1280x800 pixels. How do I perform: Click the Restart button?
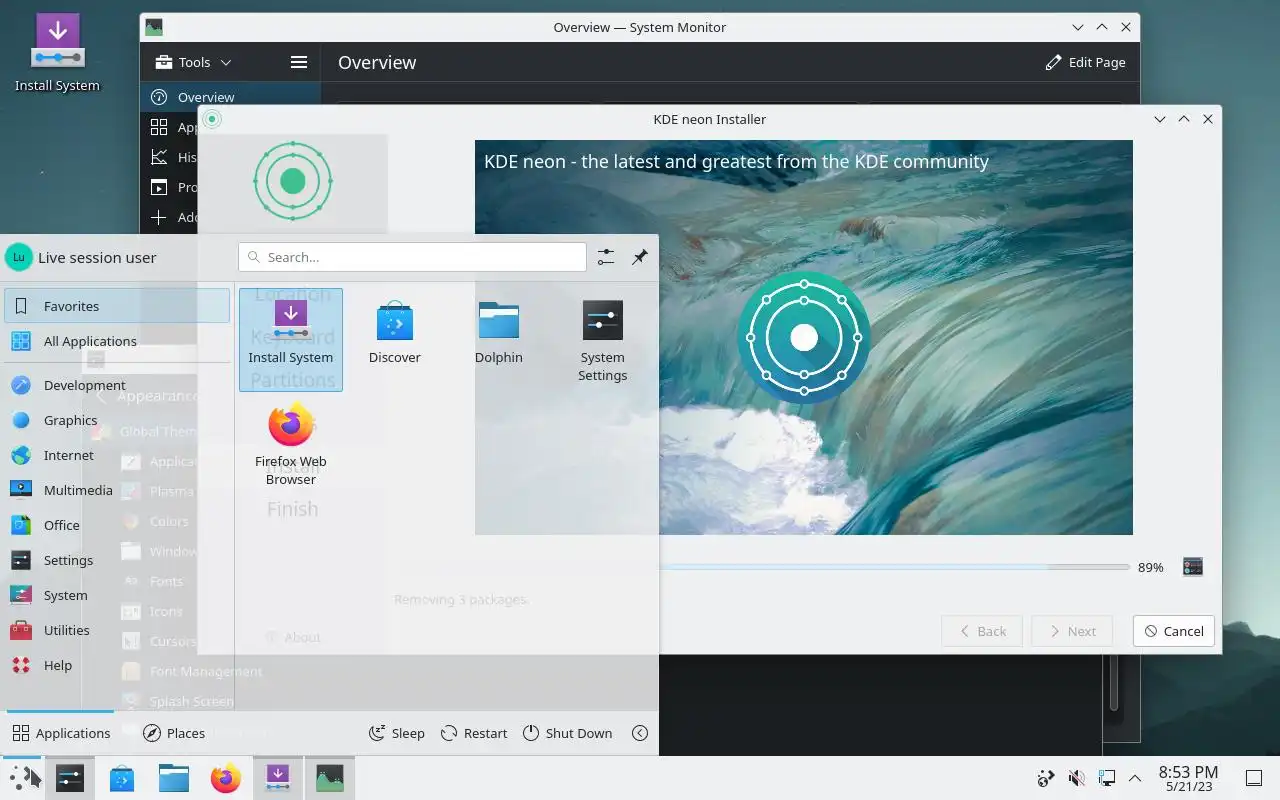tap(474, 733)
